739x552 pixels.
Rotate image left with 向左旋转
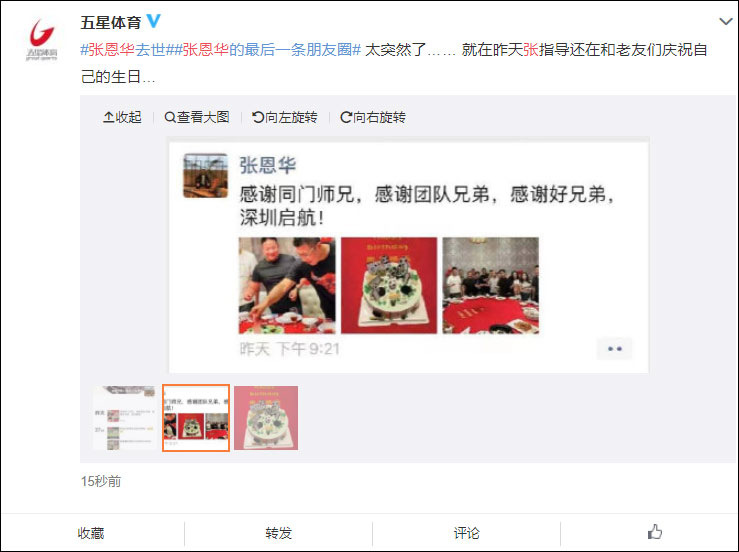(285, 117)
